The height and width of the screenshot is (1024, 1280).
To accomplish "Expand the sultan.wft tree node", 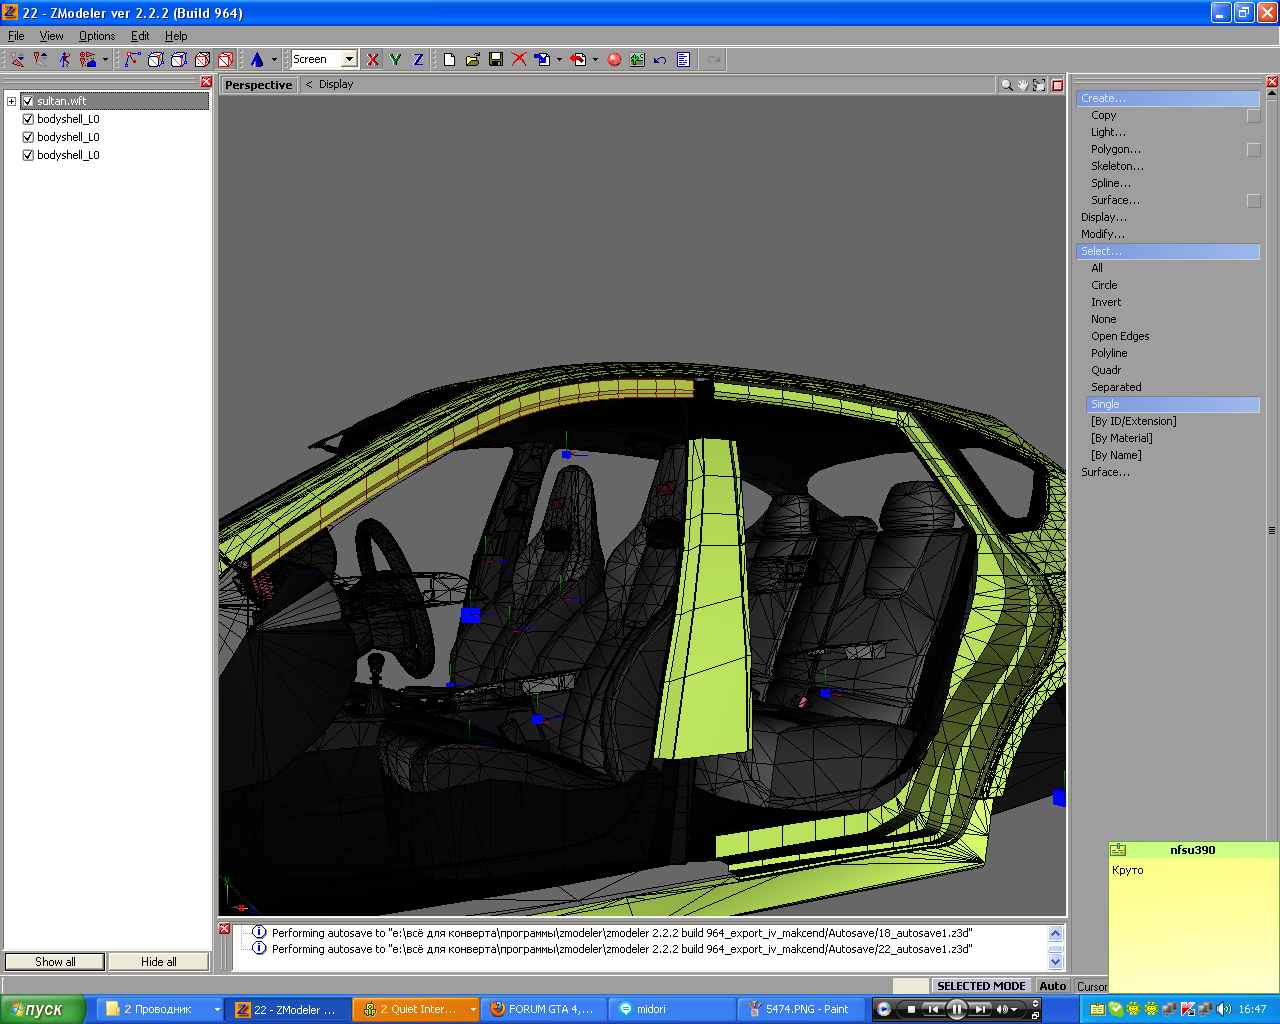I will [x=11, y=101].
